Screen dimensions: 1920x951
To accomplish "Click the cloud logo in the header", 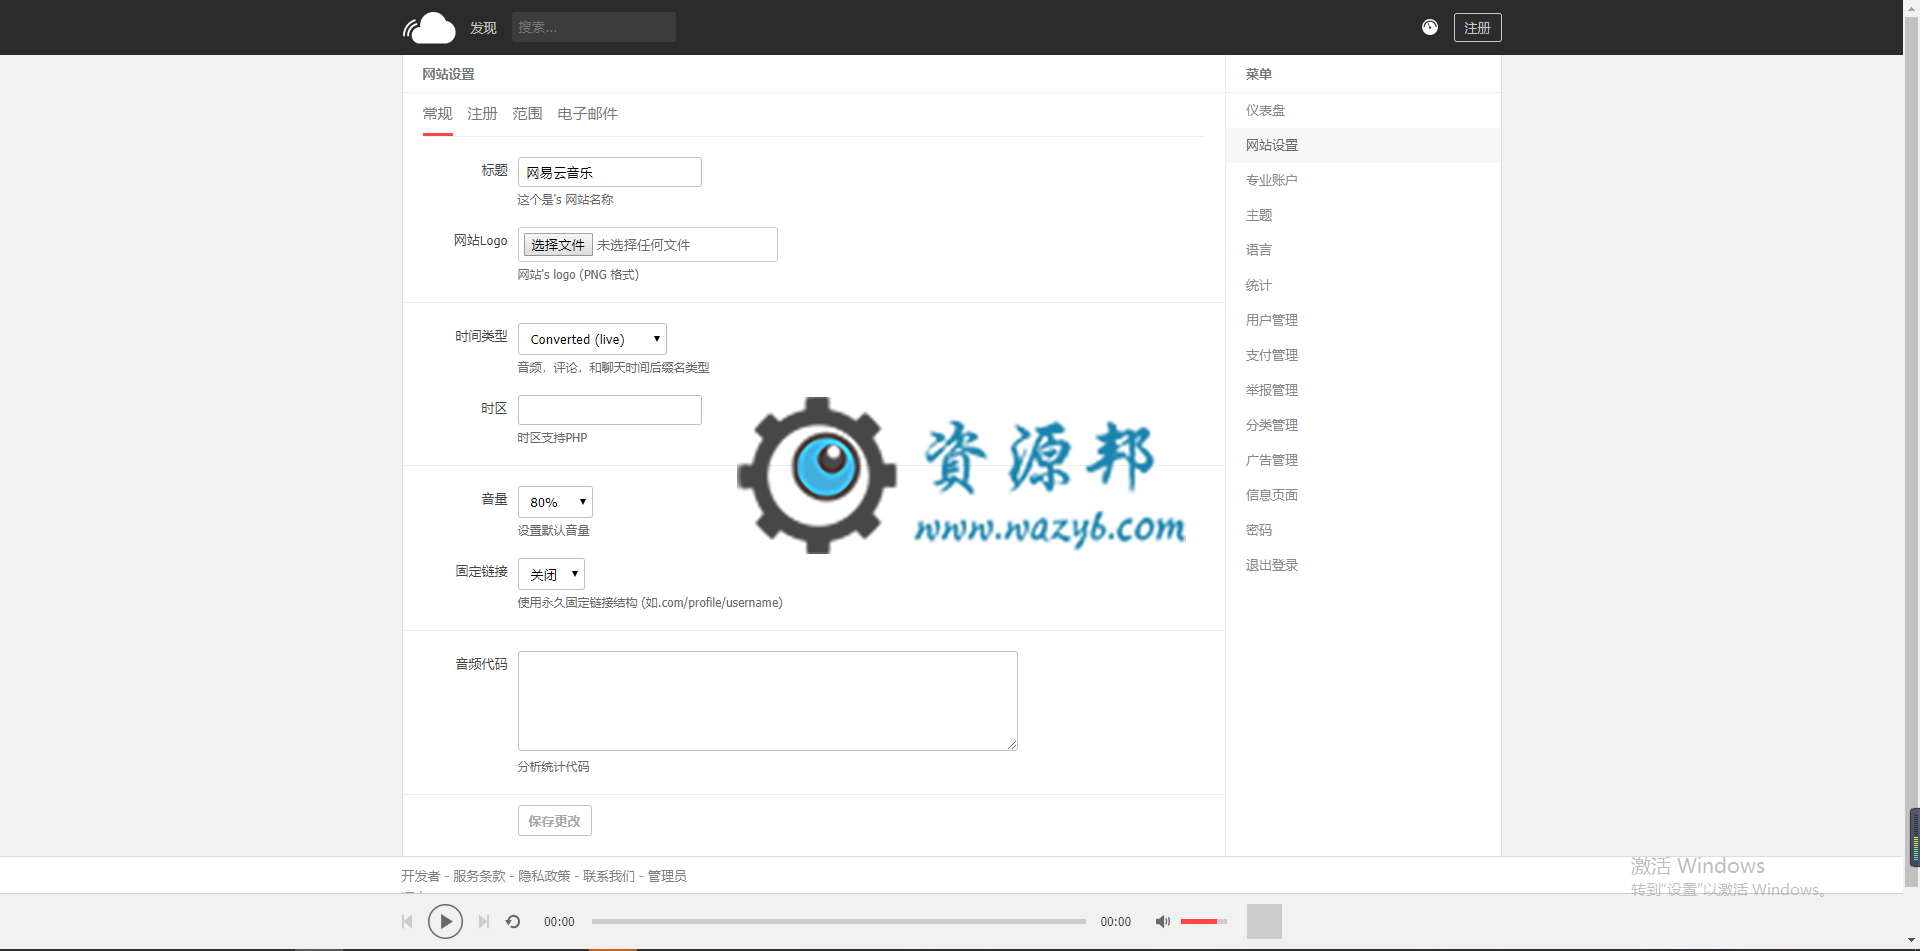I will [x=429, y=28].
